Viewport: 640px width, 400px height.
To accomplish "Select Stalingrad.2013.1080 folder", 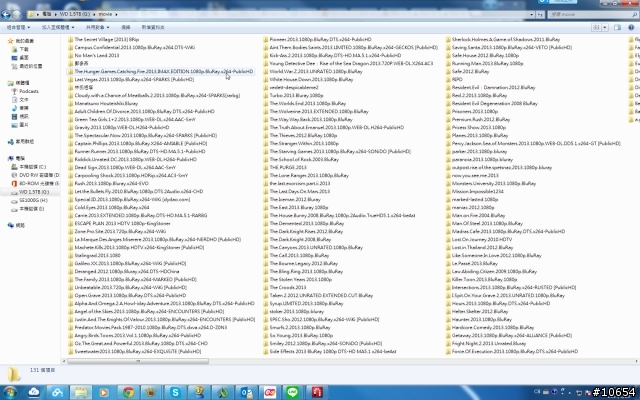I will point(97,256).
